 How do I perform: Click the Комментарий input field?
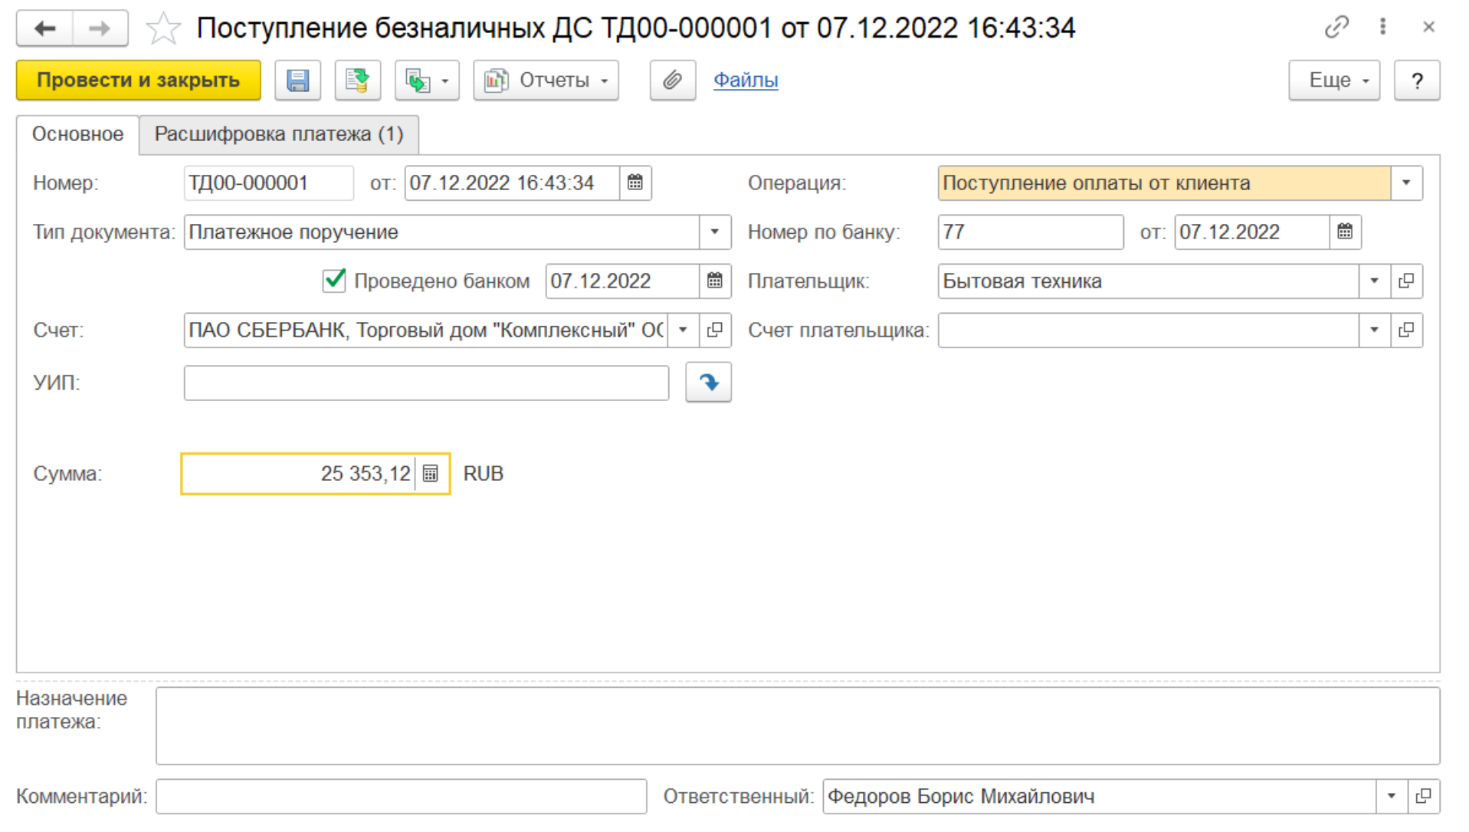point(401,797)
